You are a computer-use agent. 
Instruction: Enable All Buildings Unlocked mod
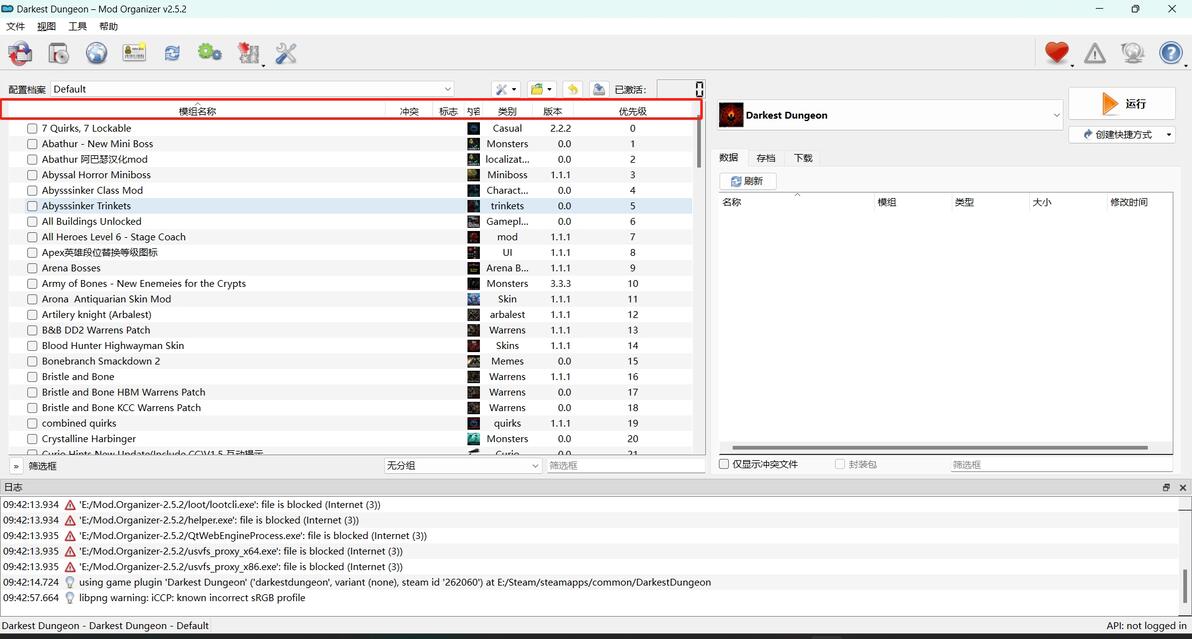coord(32,221)
